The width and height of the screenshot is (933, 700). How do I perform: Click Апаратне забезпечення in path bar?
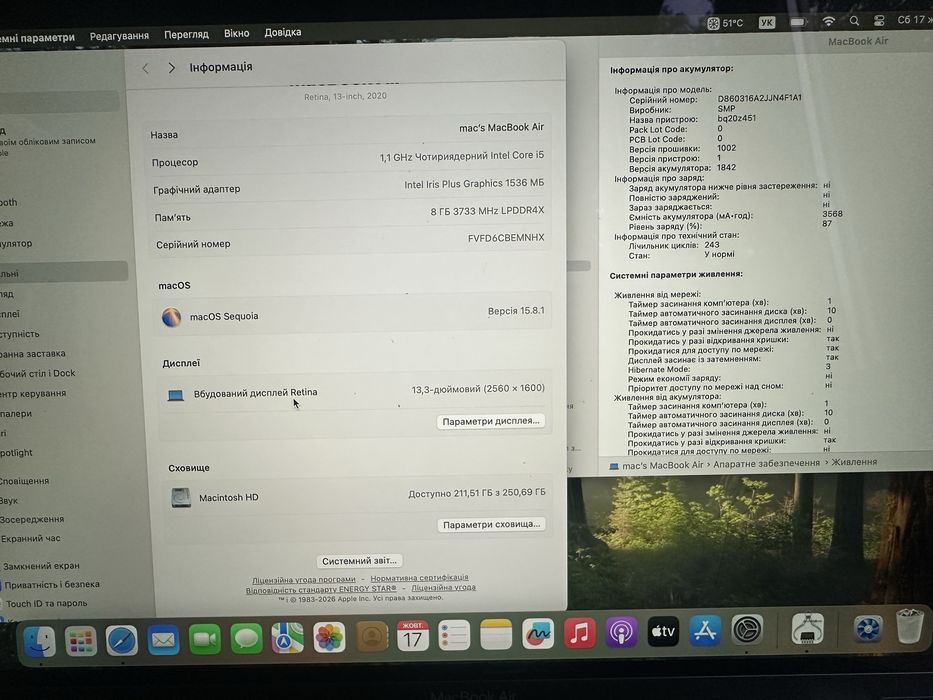pyautogui.click(x=766, y=463)
